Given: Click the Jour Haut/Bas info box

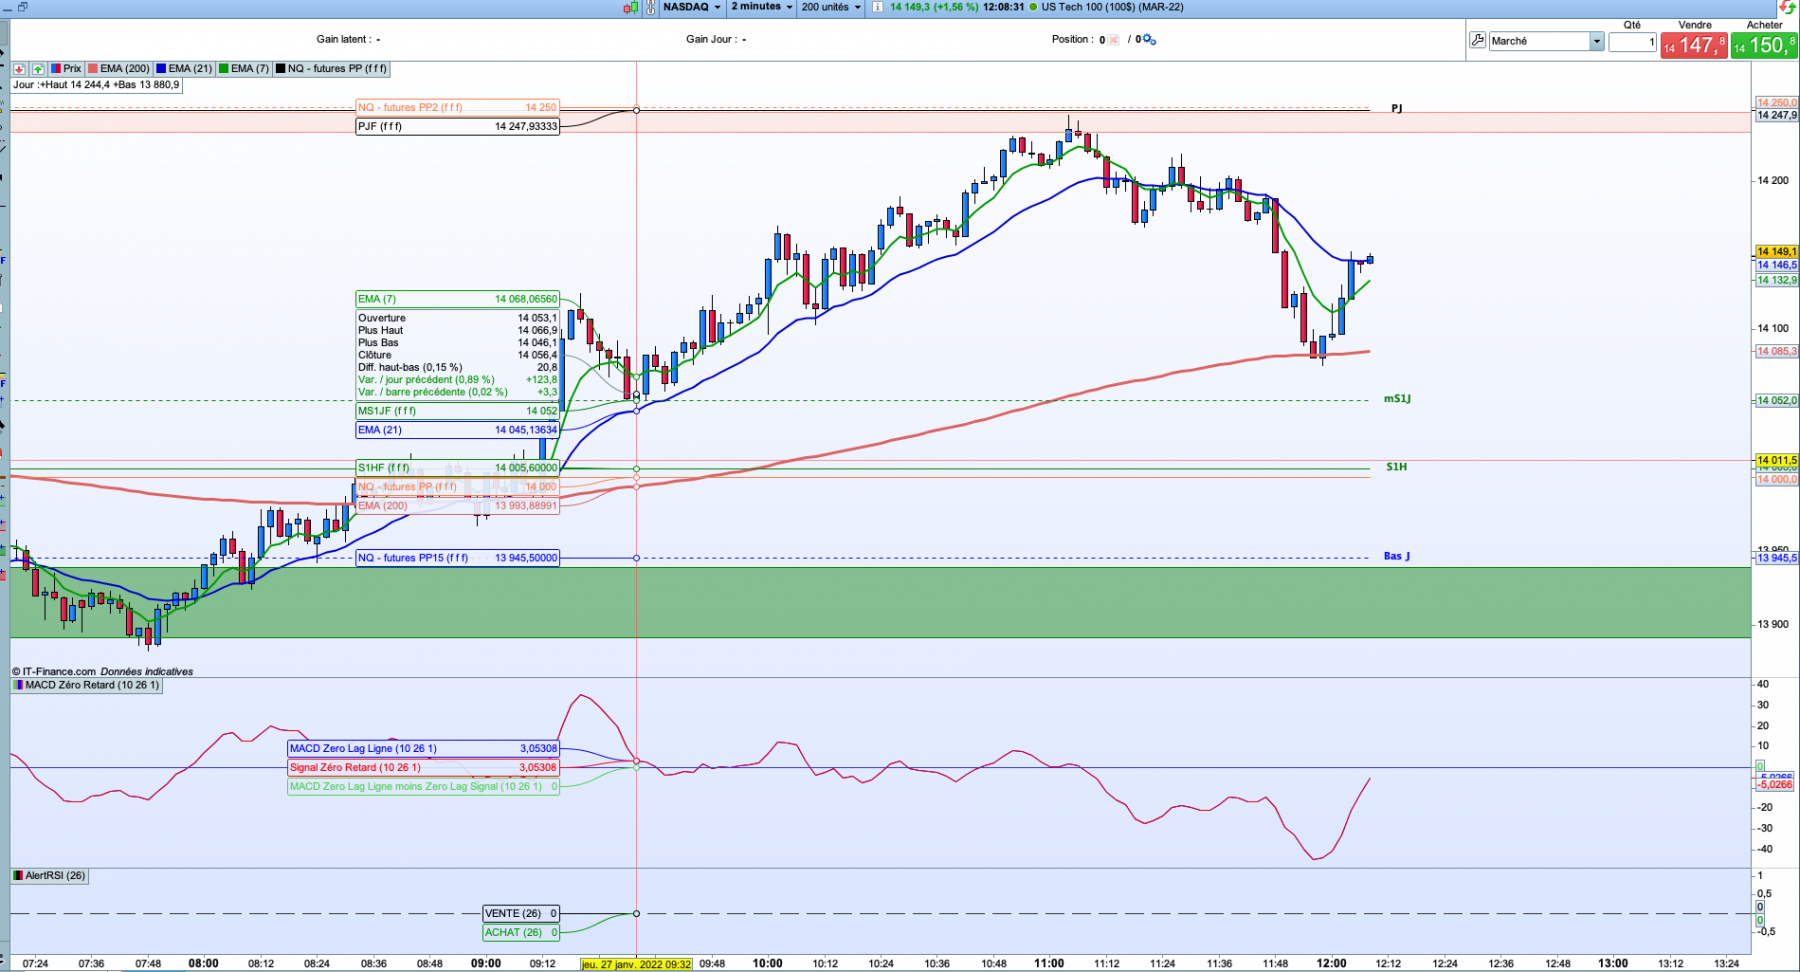Looking at the screenshot, I should 96,85.
